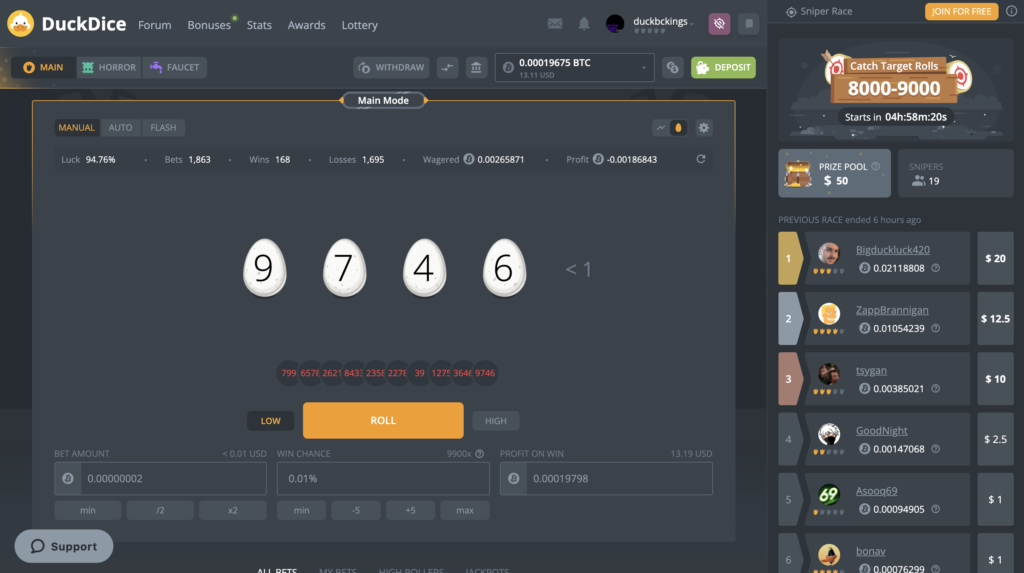
Task: Open the chat panel icon
Action: tap(748, 24)
